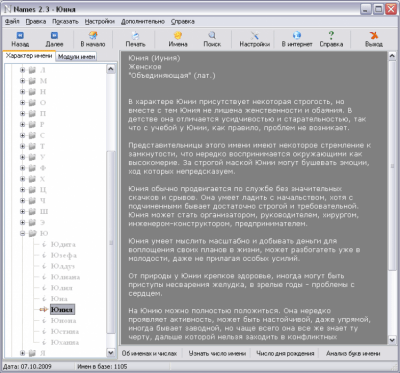This screenshot has width=400, height=373.
Task: Click the tree panel scroll up arrow
Action: (111, 69)
